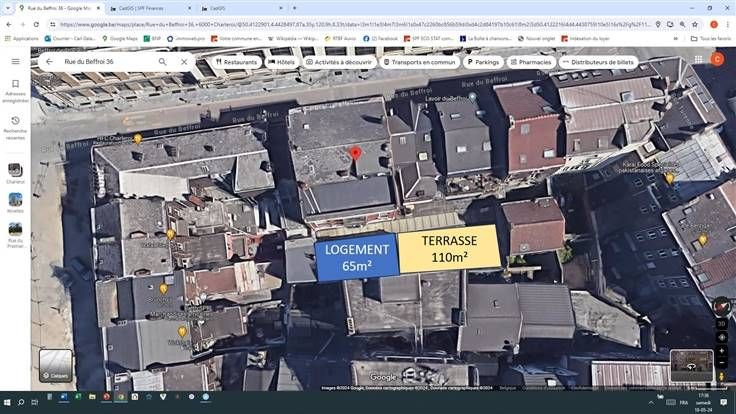This screenshot has height=414, width=736.
Task: Clear the search box with X
Action: coord(184,61)
